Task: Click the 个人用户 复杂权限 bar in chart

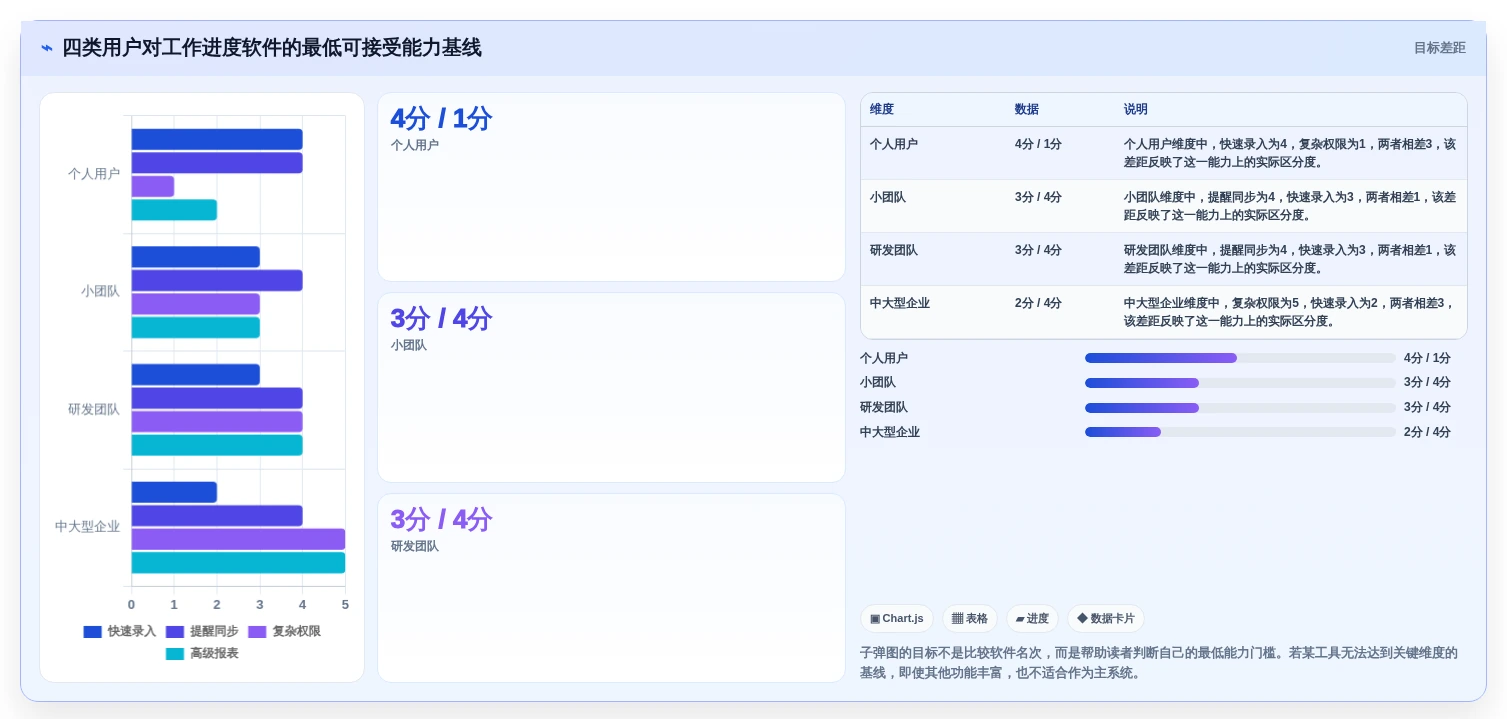Action: (153, 186)
